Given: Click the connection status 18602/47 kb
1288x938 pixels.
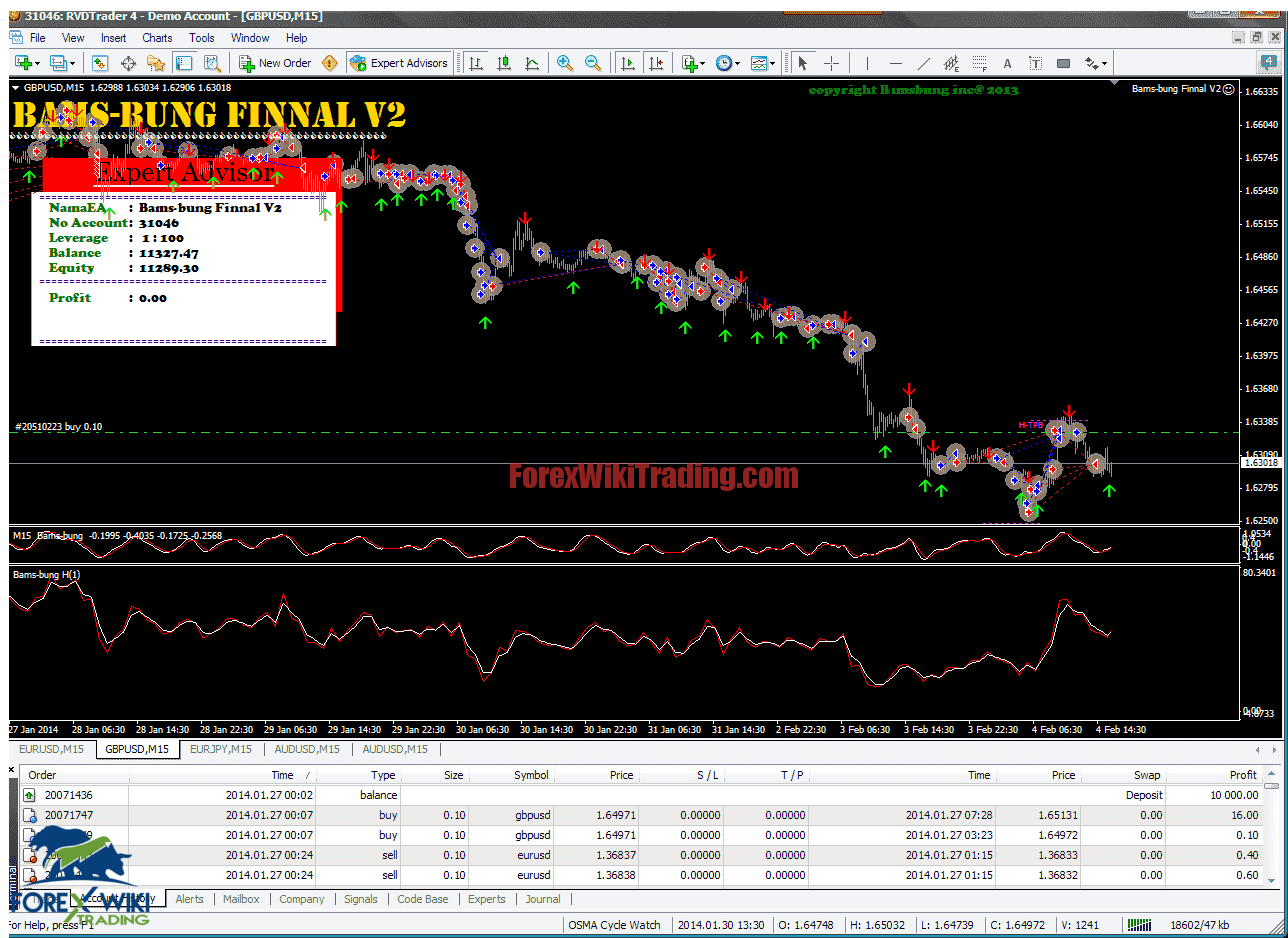Looking at the screenshot, I should point(1201,925).
